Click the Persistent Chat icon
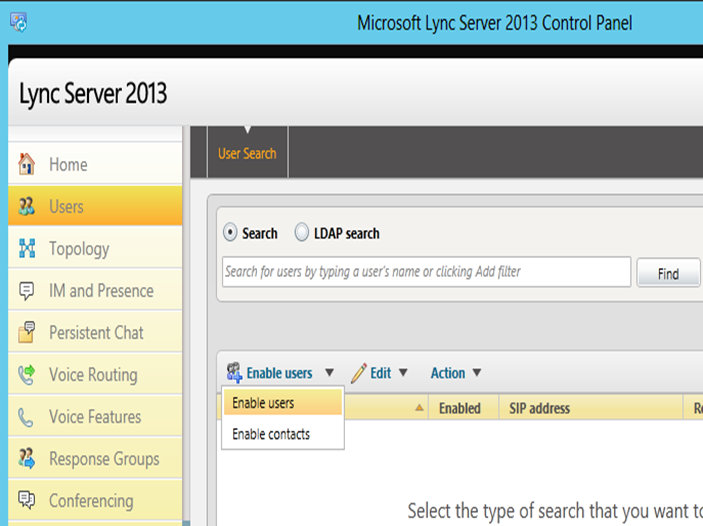703x526 pixels. (26, 332)
